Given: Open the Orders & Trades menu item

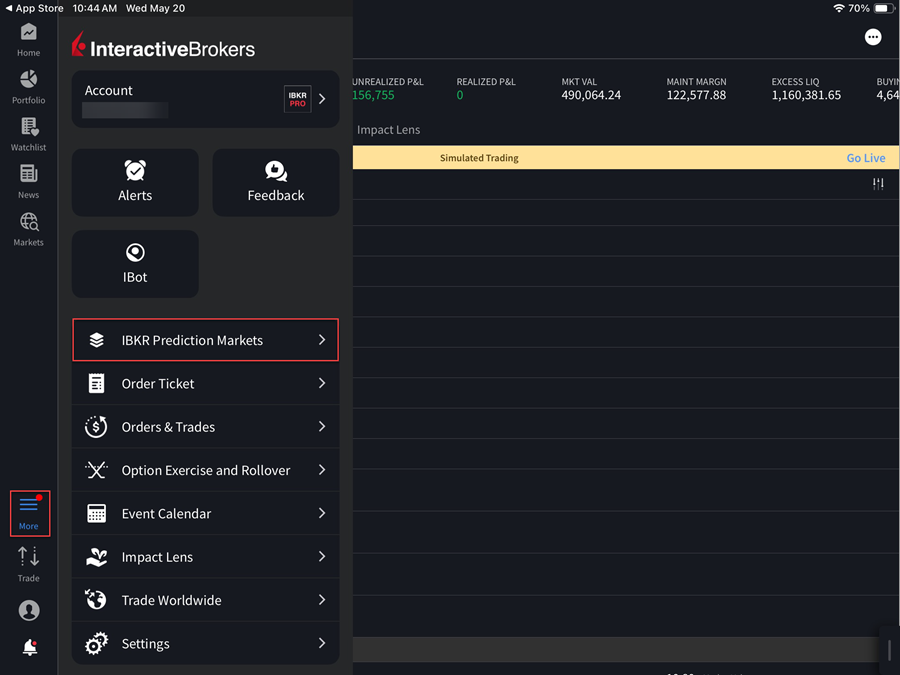Looking at the screenshot, I should tap(205, 426).
